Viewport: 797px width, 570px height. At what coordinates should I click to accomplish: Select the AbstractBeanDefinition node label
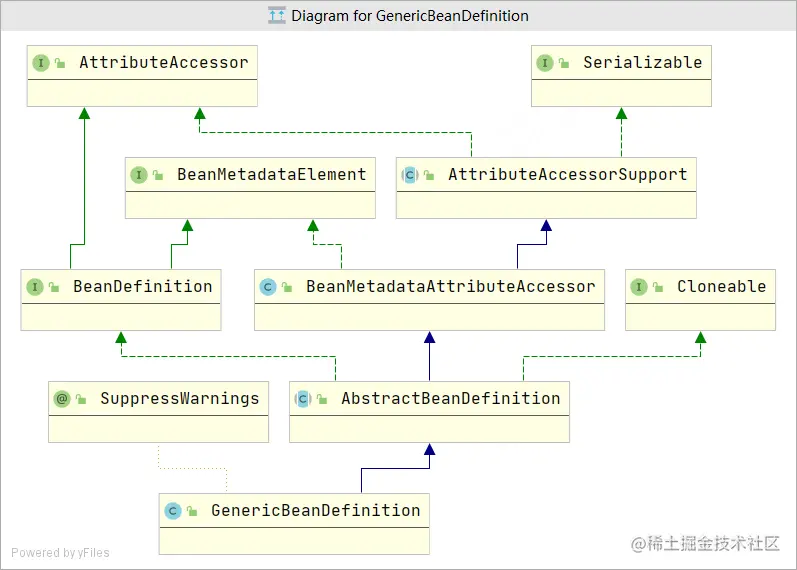point(450,399)
